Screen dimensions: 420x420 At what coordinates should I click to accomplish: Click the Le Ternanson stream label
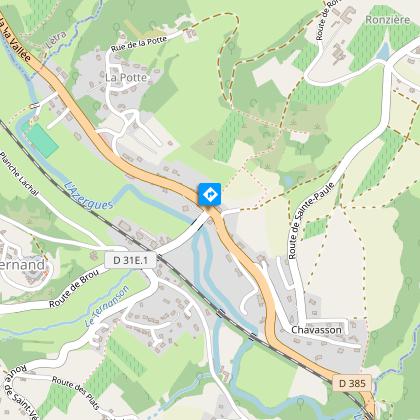[x=107, y=306]
